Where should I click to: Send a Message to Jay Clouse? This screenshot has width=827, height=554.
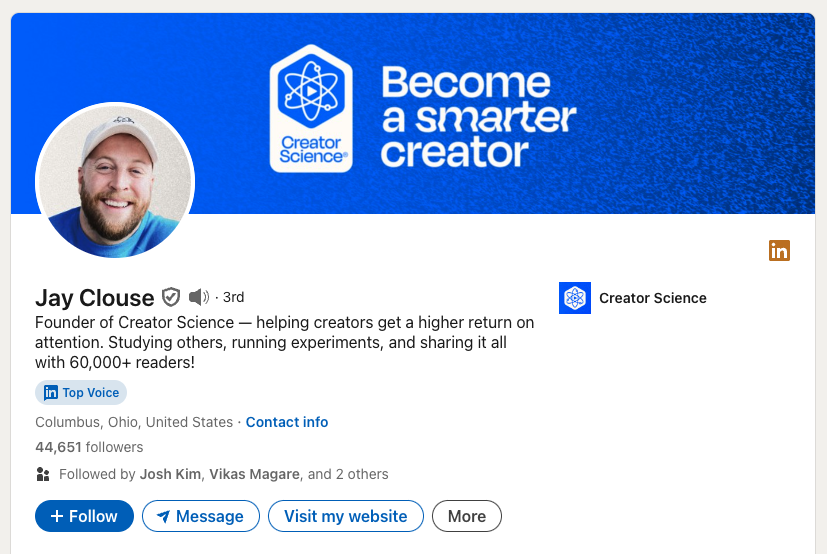(x=201, y=516)
